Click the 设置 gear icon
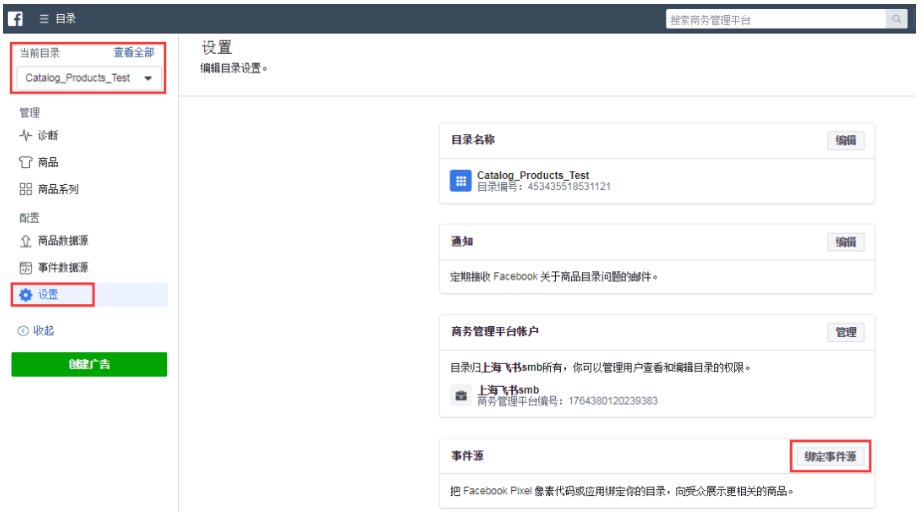Viewport: 922px width, 516px height. pyautogui.click(x=25, y=295)
